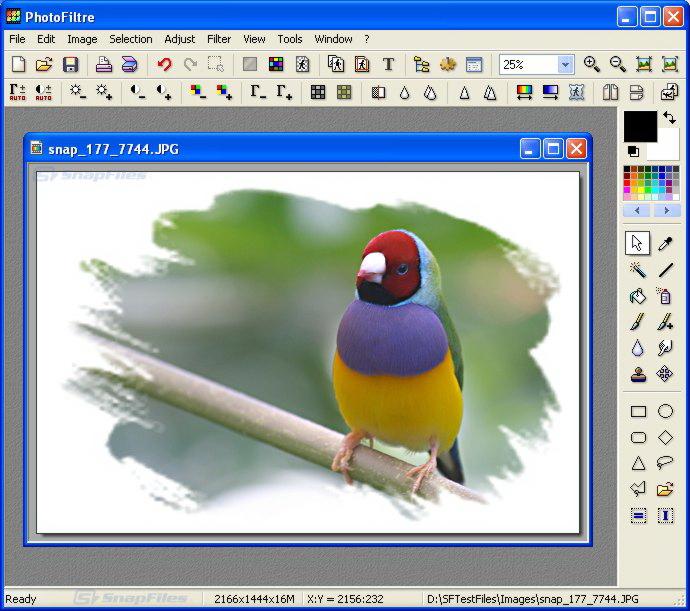The width and height of the screenshot is (690, 611).
Task: Click the black foreground color swatch
Action: click(640, 126)
